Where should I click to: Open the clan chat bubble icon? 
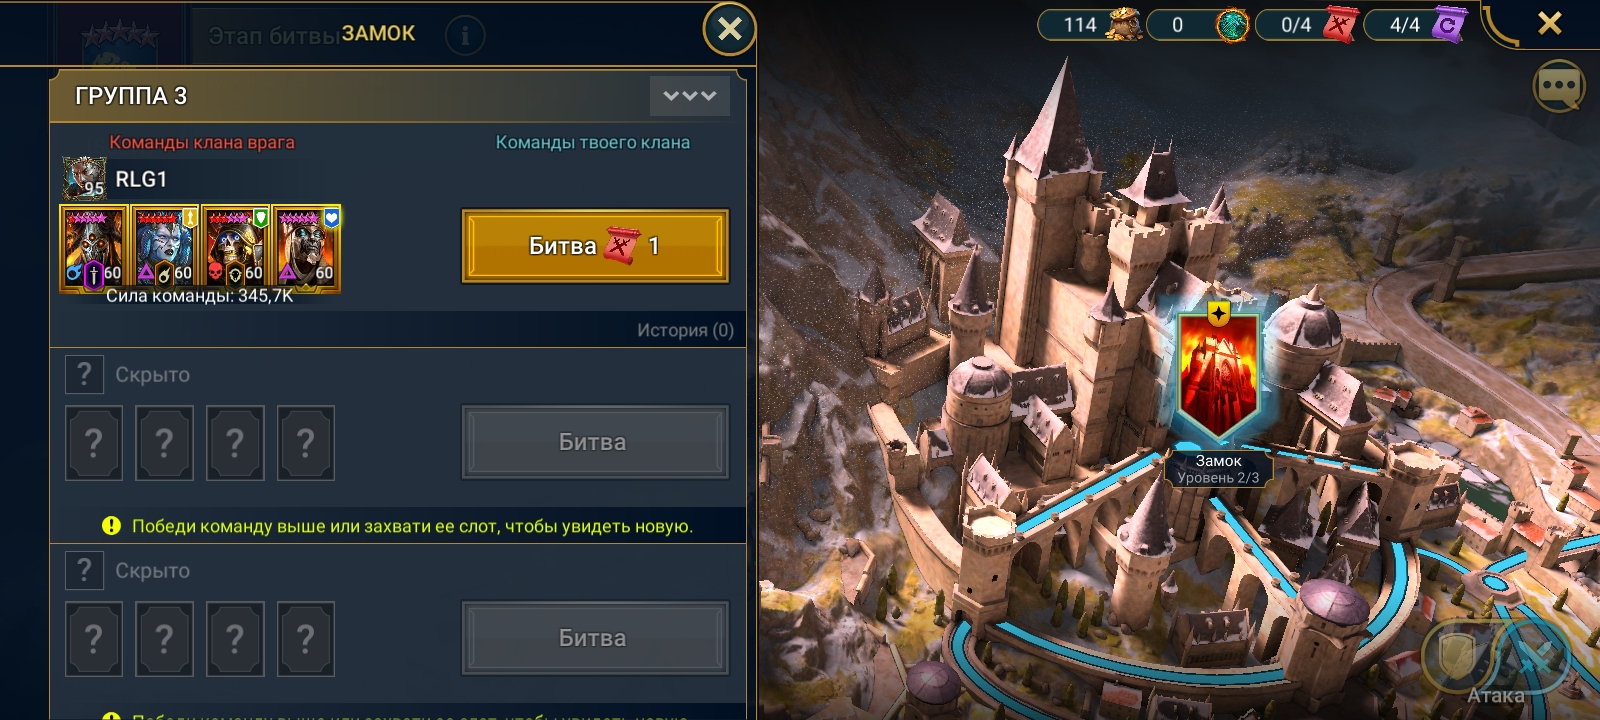(x=1558, y=87)
